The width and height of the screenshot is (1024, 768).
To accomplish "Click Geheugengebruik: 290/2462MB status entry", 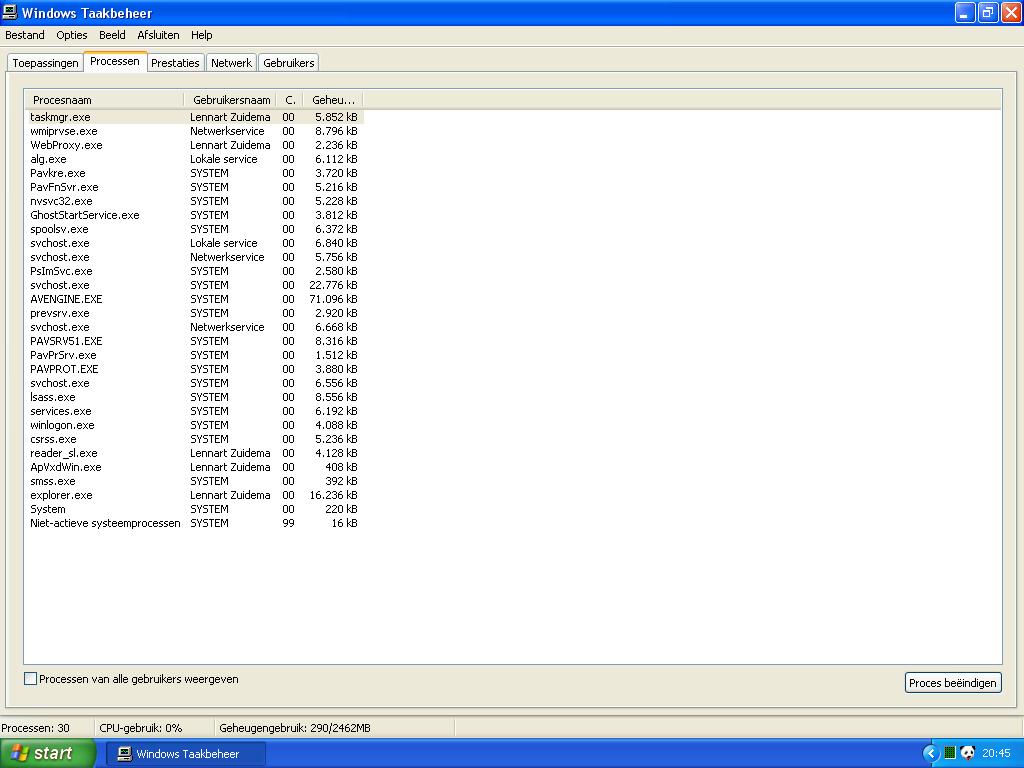I will pos(295,728).
